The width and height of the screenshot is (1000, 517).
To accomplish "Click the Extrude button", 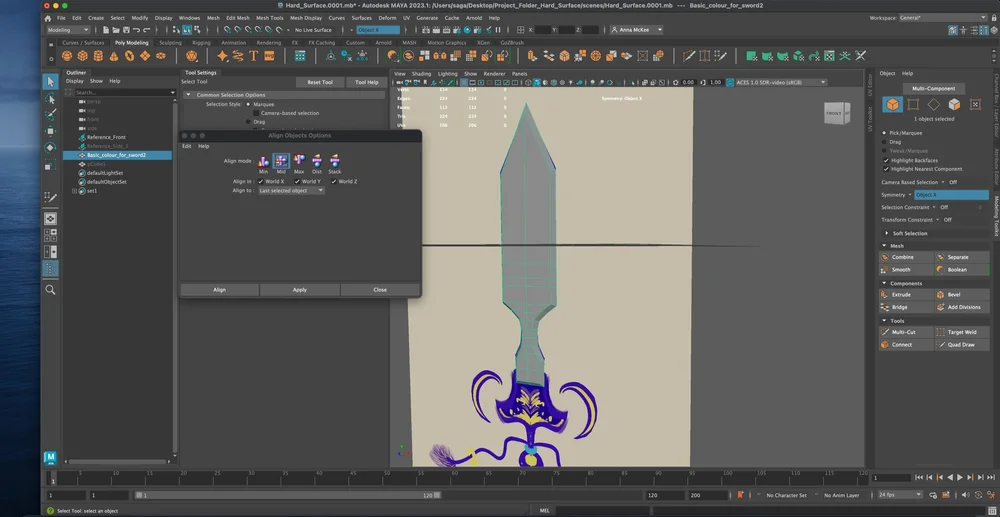I will tap(906, 295).
